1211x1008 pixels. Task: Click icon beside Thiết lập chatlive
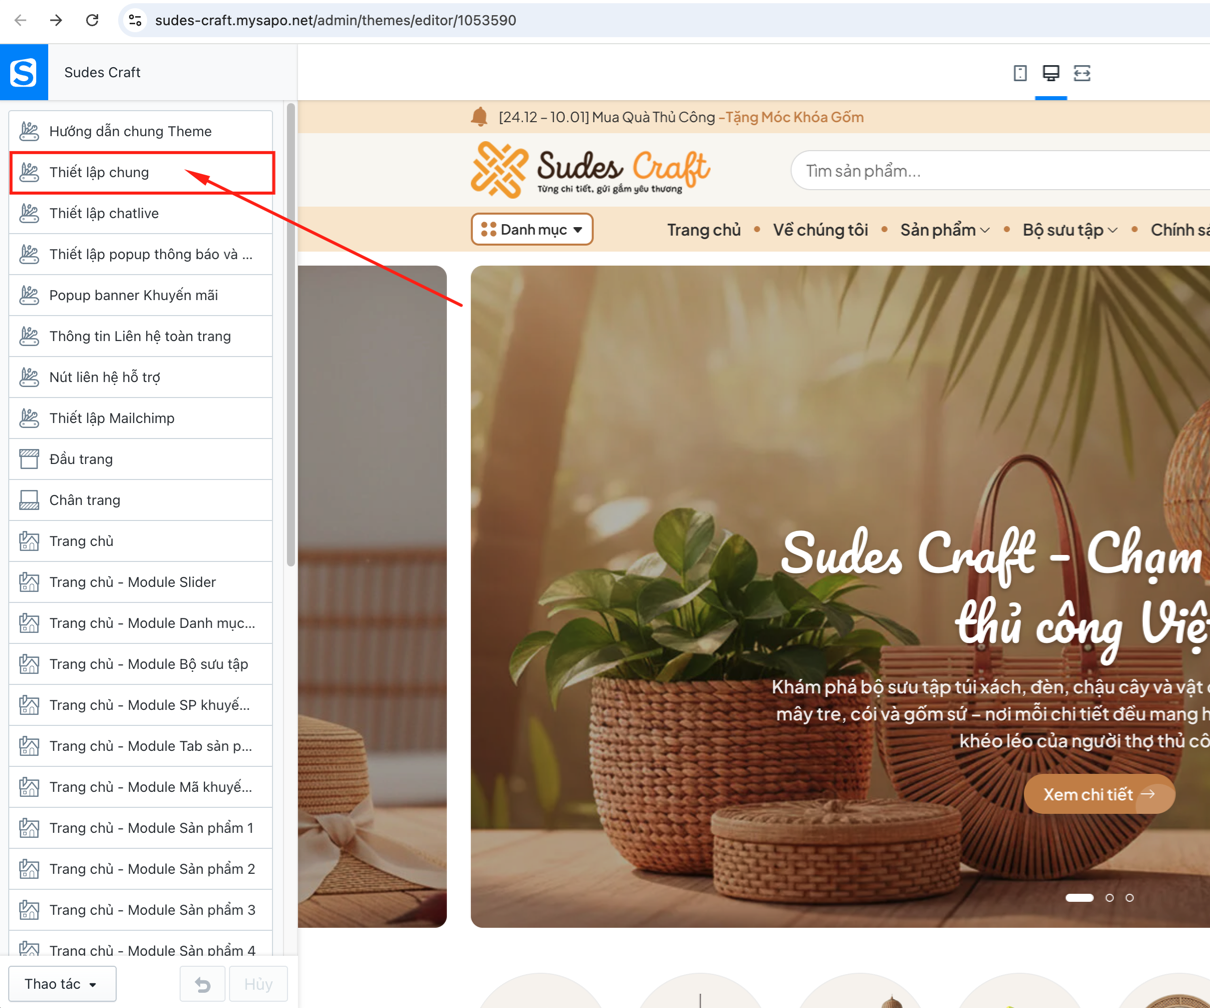click(x=29, y=213)
